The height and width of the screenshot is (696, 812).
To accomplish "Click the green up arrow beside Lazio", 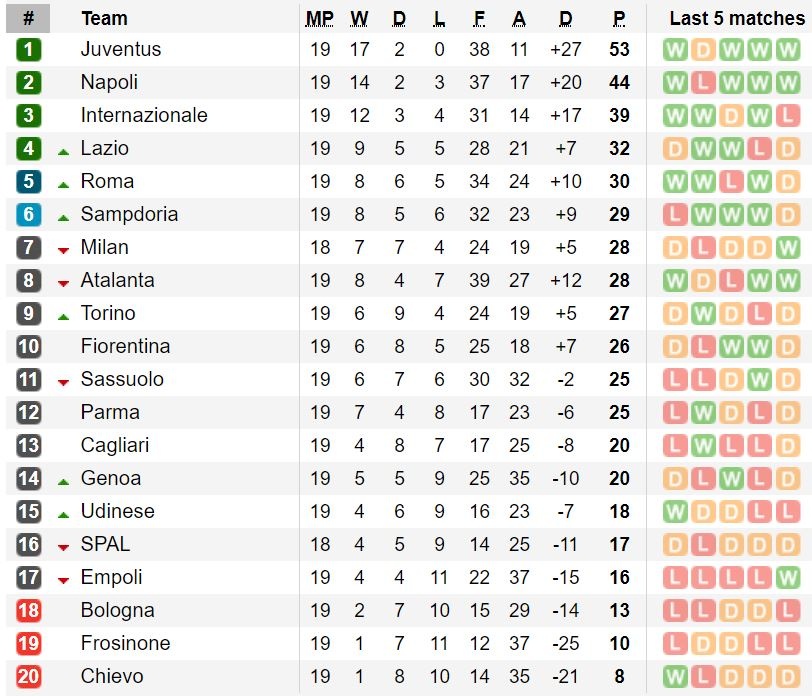I will [x=63, y=150].
